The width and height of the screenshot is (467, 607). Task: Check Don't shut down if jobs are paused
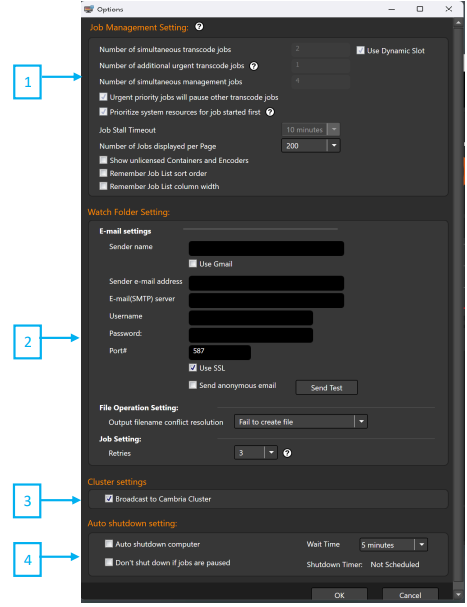point(109,562)
